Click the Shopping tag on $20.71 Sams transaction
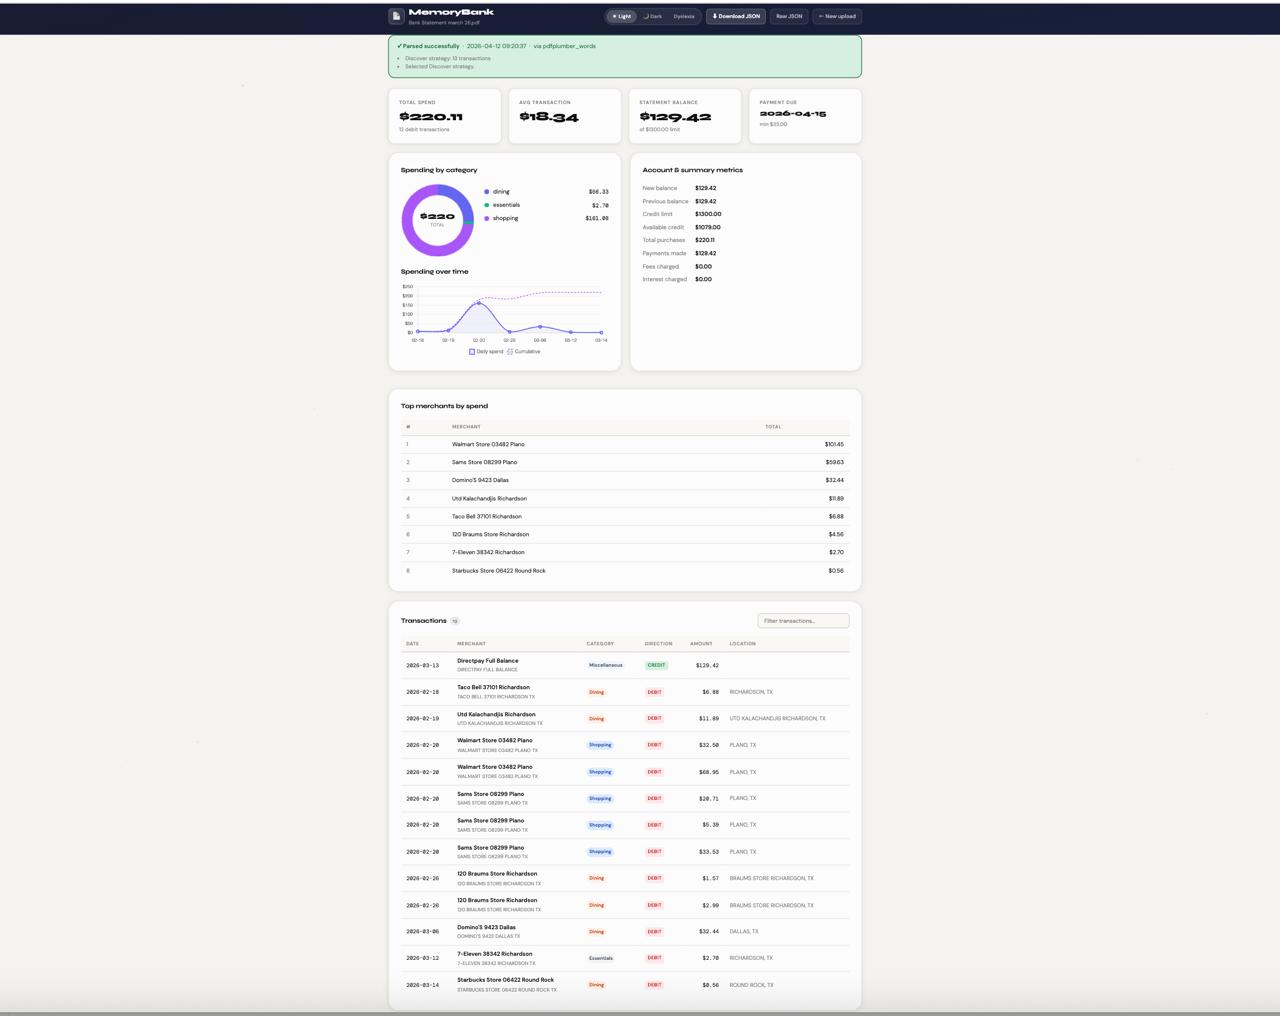The width and height of the screenshot is (1280, 1016). [600, 798]
